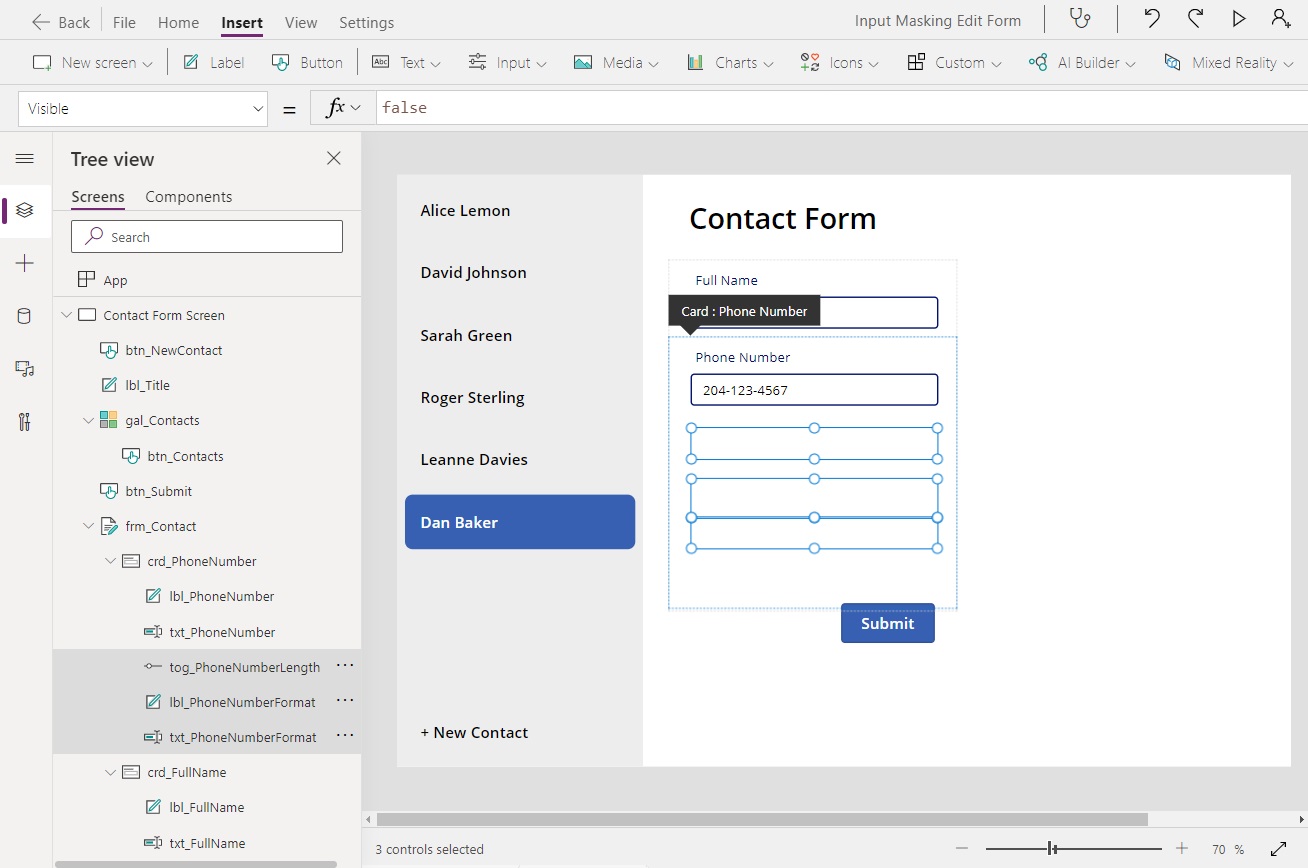Open the View menu
This screenshot has height=868, width=1308.
300,21
